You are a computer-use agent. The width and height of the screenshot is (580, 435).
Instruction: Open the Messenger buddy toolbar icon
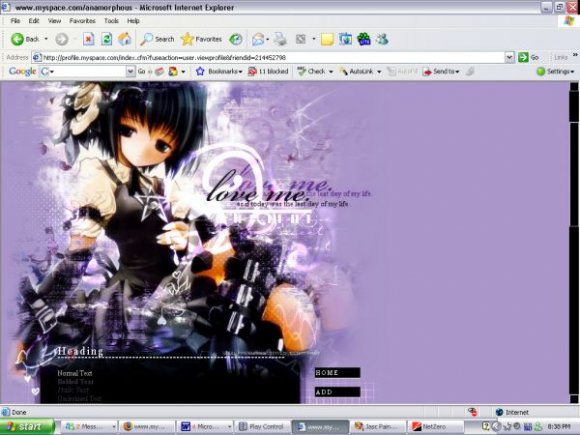(x=382, y=39)
